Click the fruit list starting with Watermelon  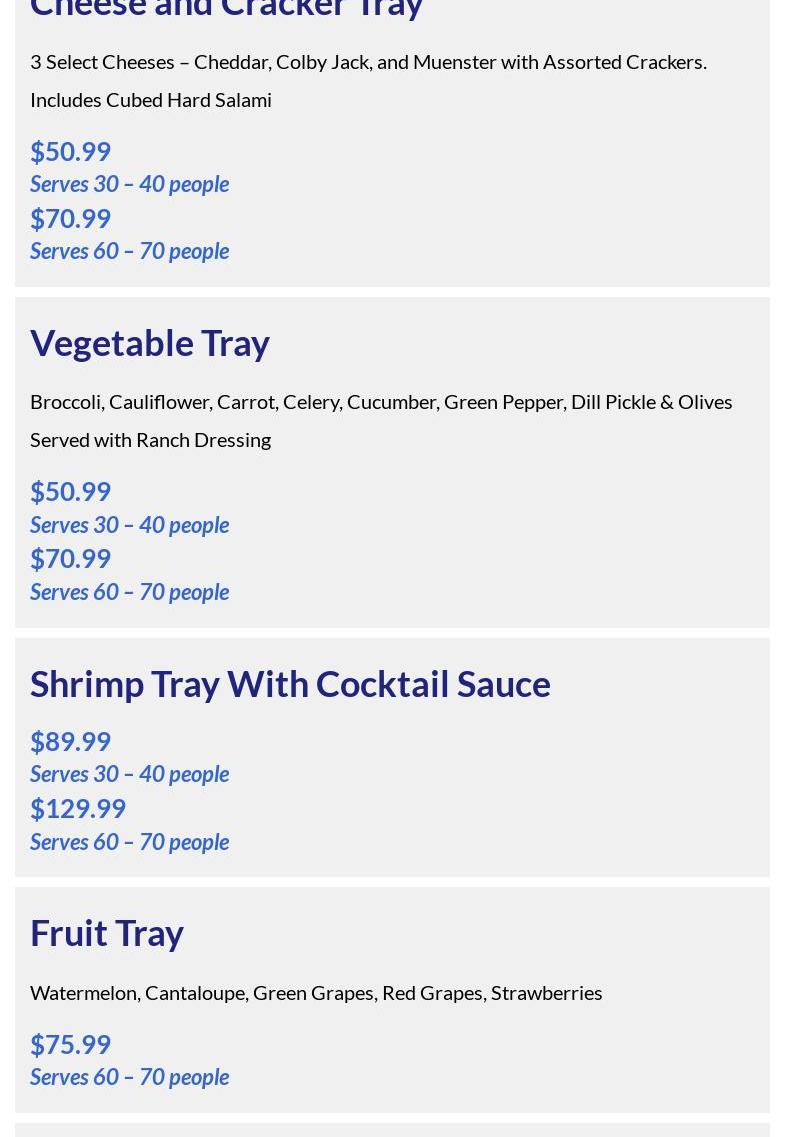click(x=316, y=992)
